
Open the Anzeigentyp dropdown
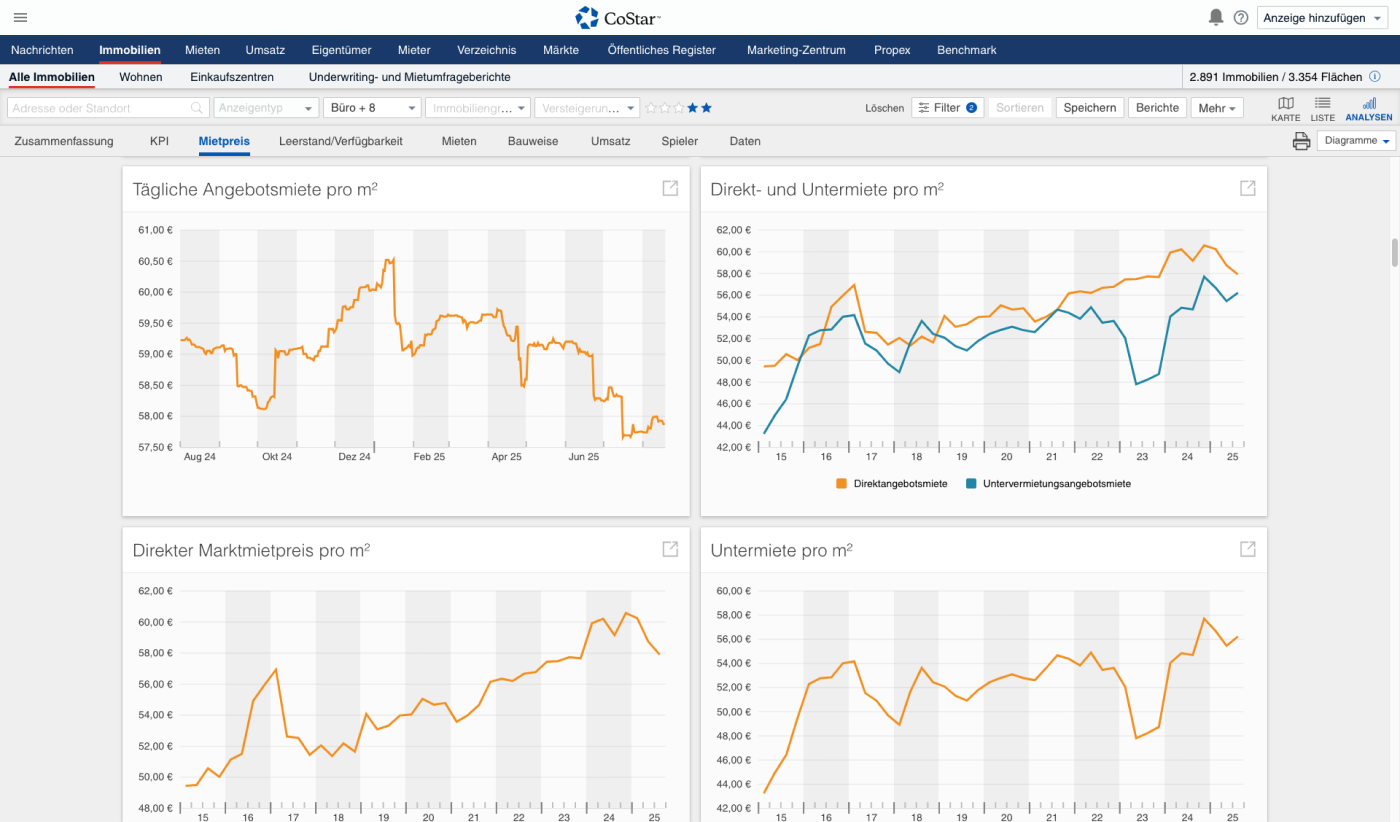pos(265,108)
